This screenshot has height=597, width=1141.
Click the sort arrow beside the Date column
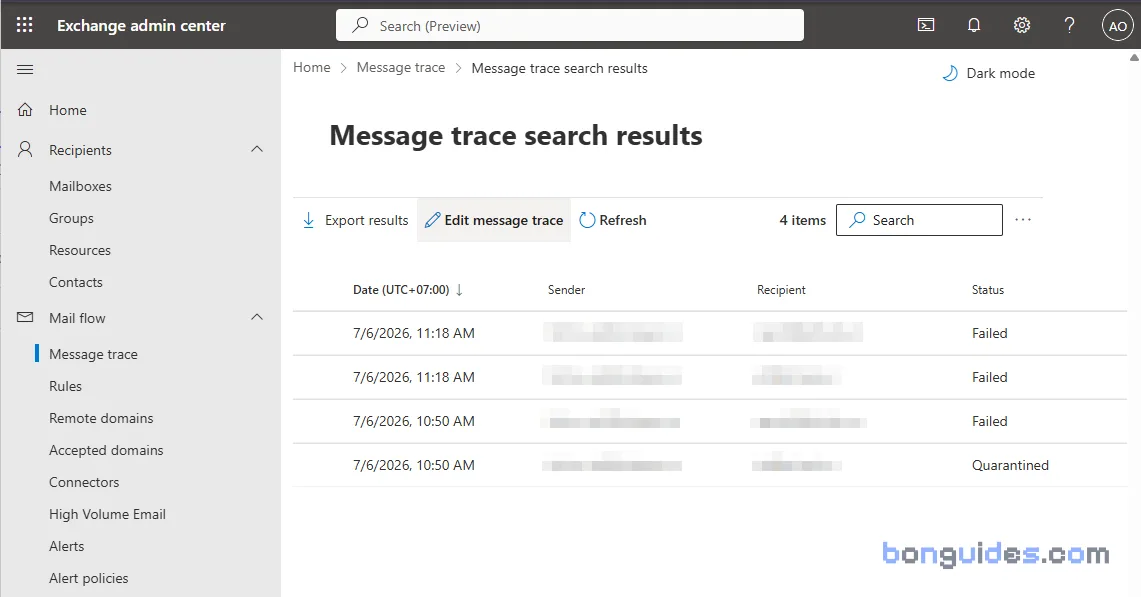(459, 290)
